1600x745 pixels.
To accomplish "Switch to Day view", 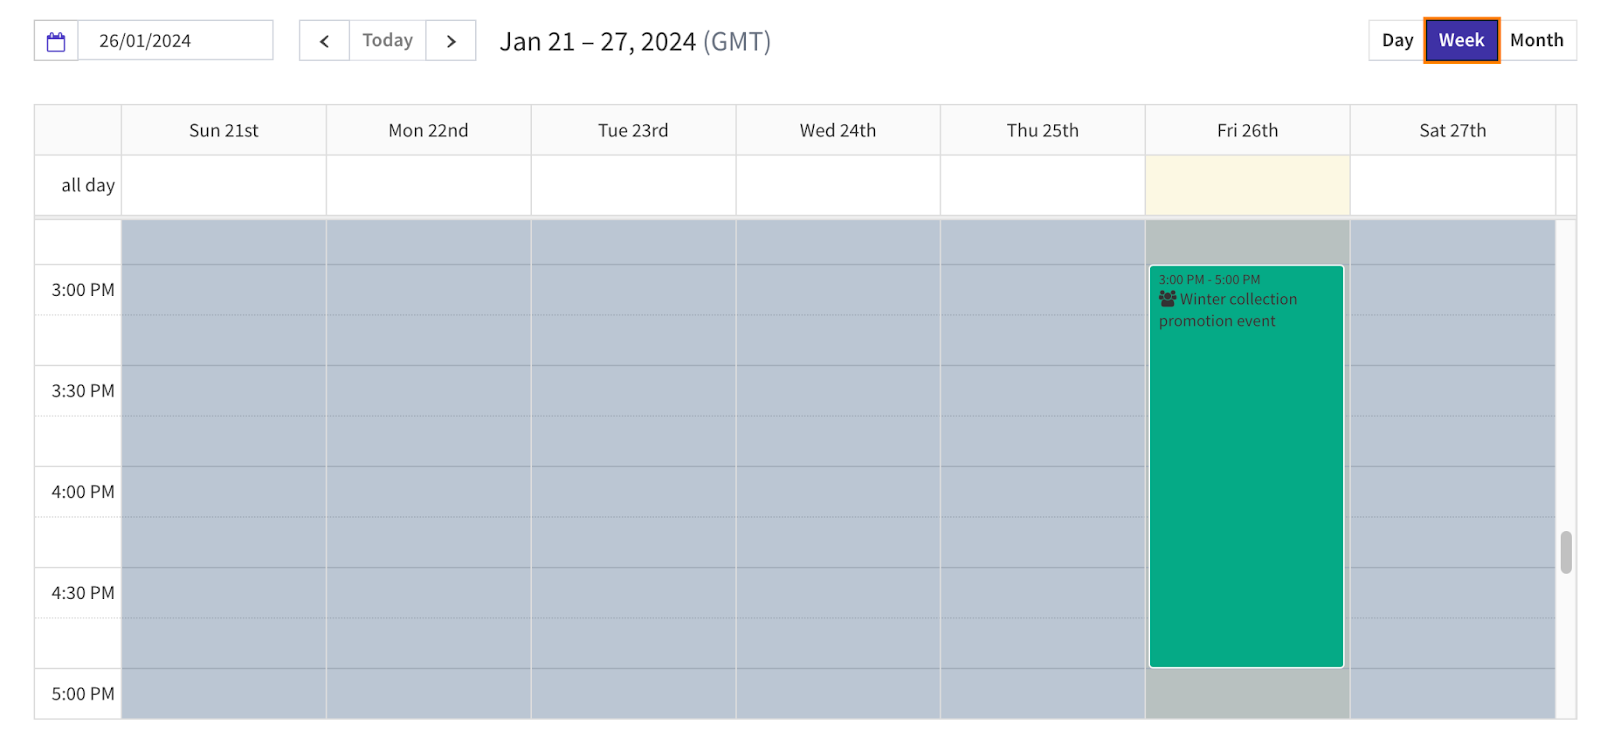I will coord(1397,40).
